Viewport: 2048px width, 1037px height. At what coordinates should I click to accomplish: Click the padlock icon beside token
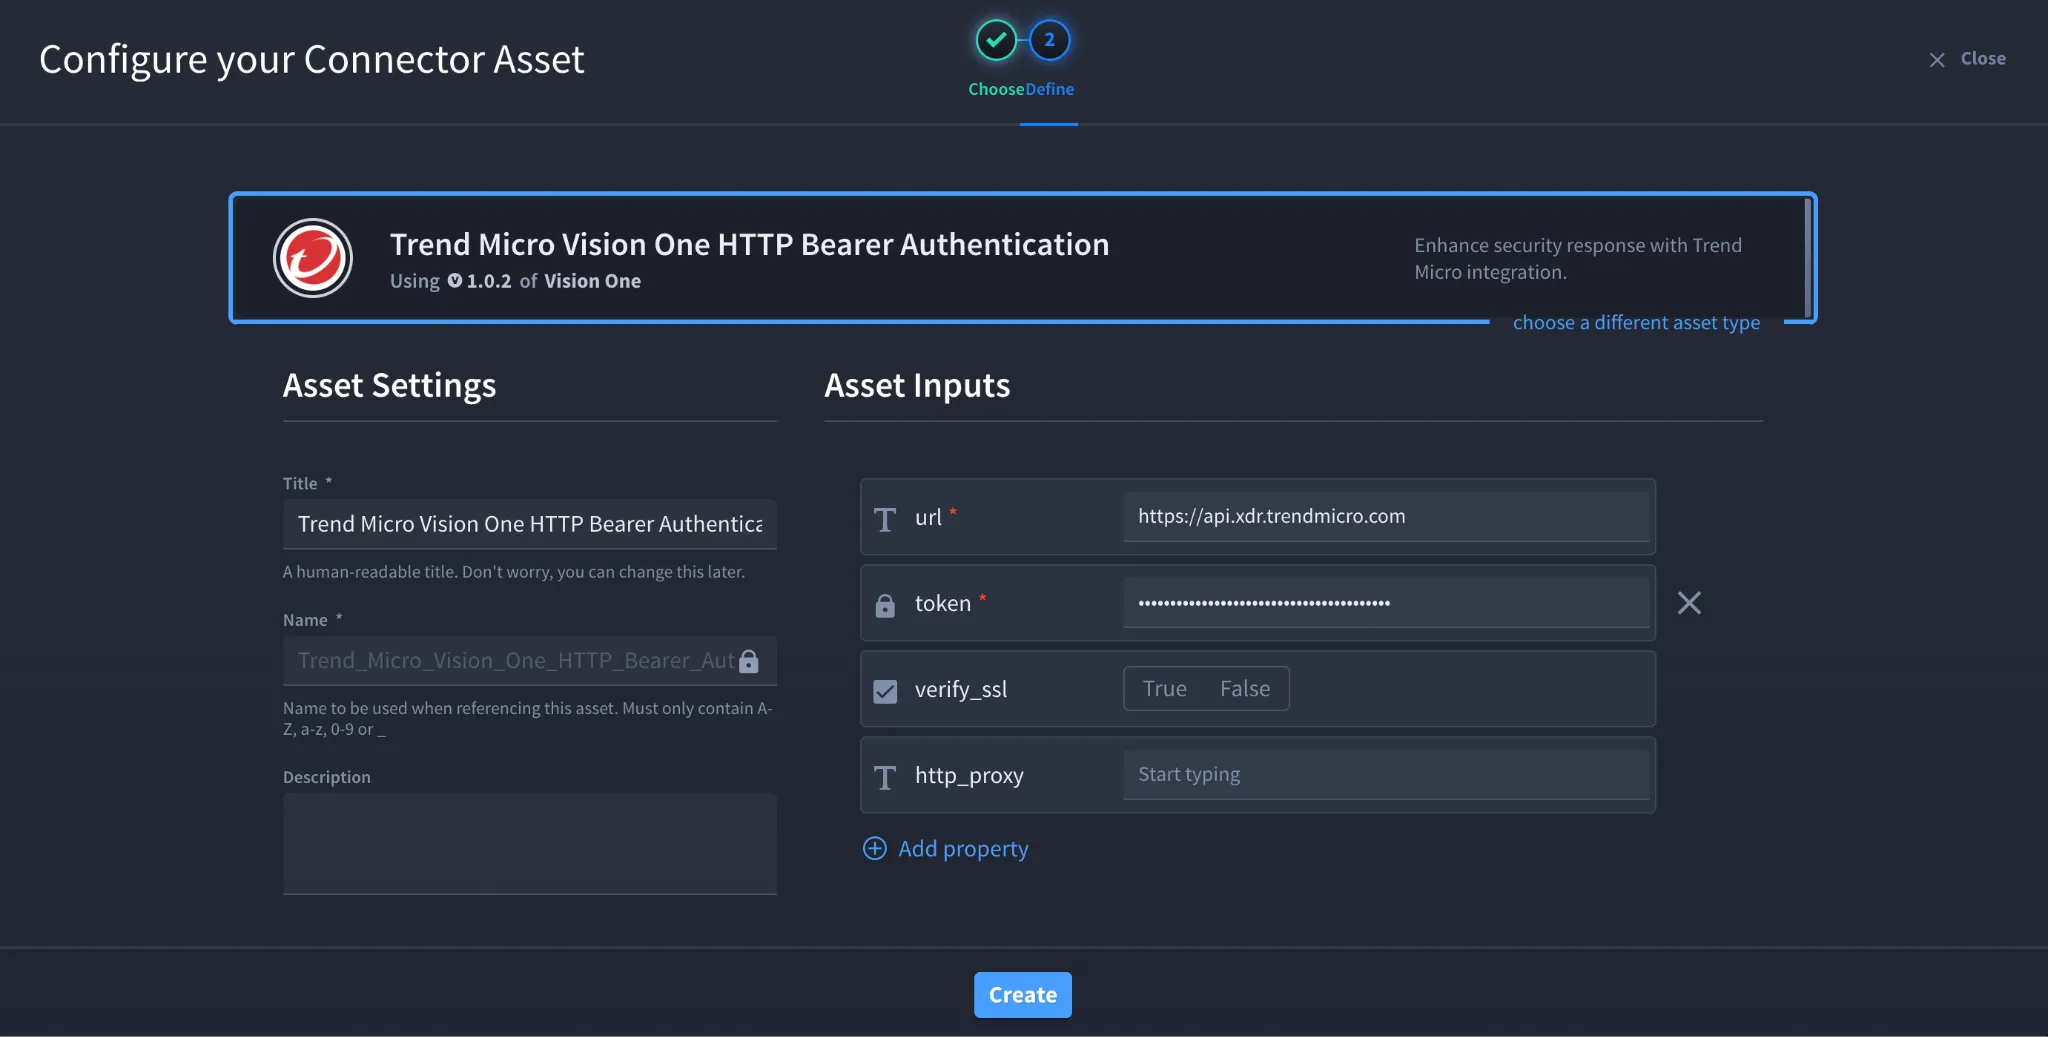pos(885,605)
